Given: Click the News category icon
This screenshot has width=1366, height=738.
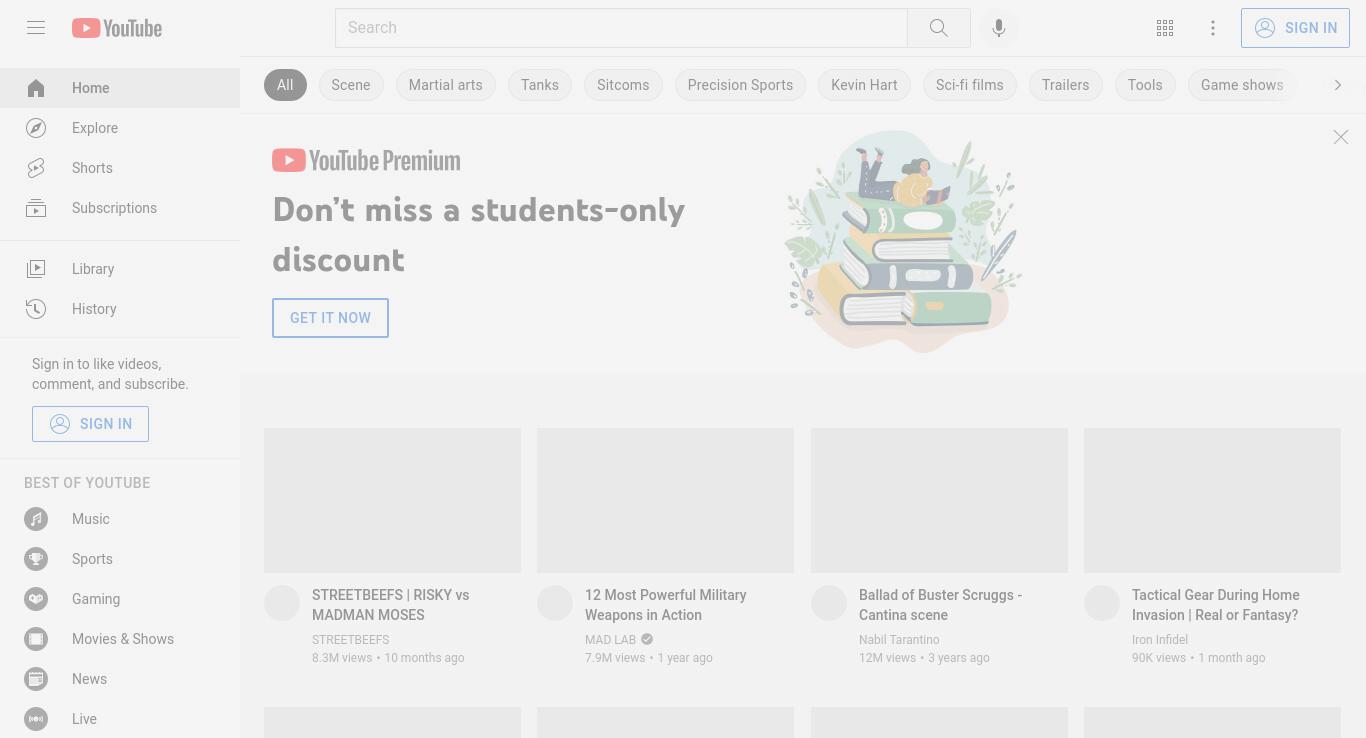Looking at the screenshot, I should pyautogui.click(x=36, y=679).
